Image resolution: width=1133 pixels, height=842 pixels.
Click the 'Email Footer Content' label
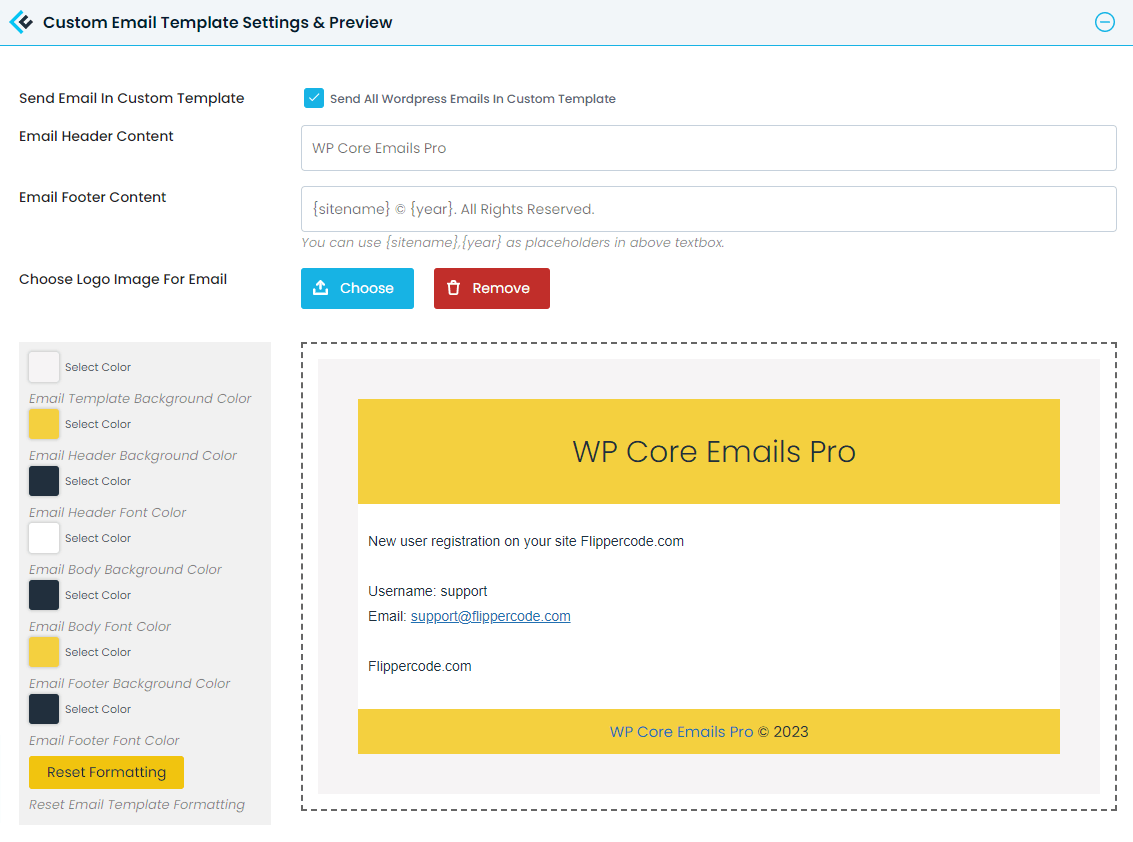(92, 197)
